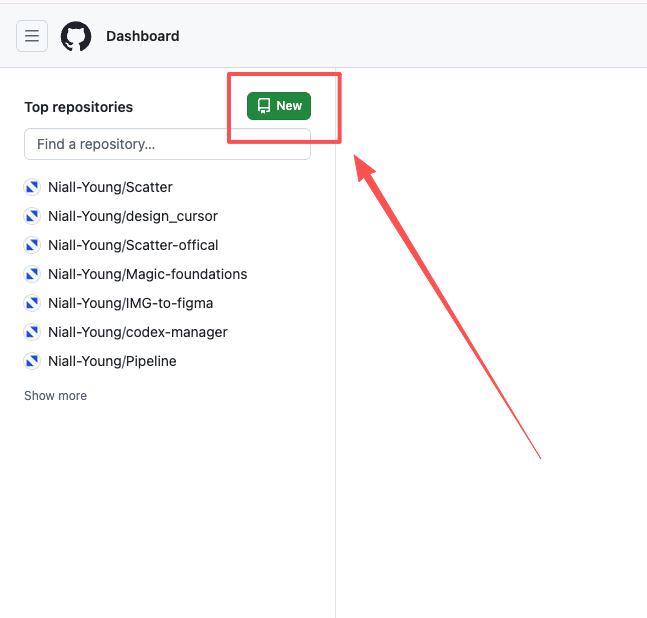Open the Niall-Young/IMG-to-figma repository
This screenshot has width=647, height=618.
coord(130,303)
